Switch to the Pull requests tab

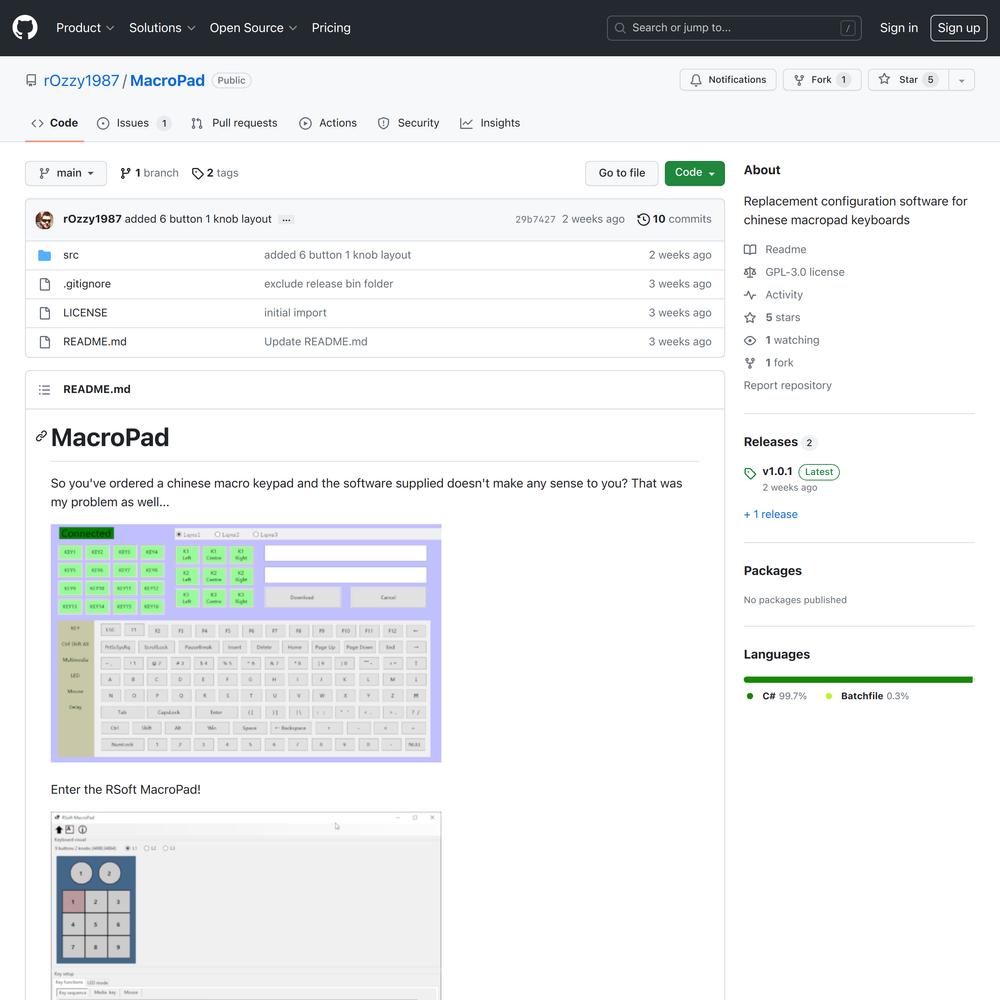point(234,123)
